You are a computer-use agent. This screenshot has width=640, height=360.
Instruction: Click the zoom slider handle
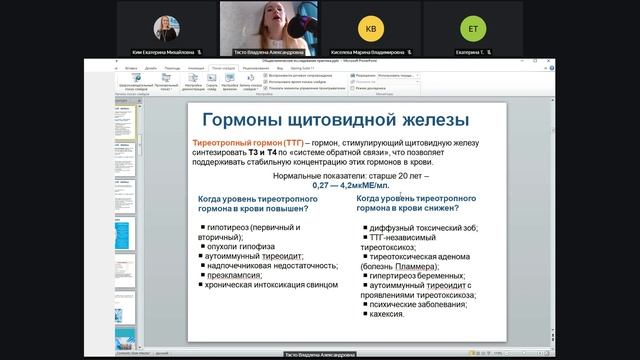coord(524,353)
